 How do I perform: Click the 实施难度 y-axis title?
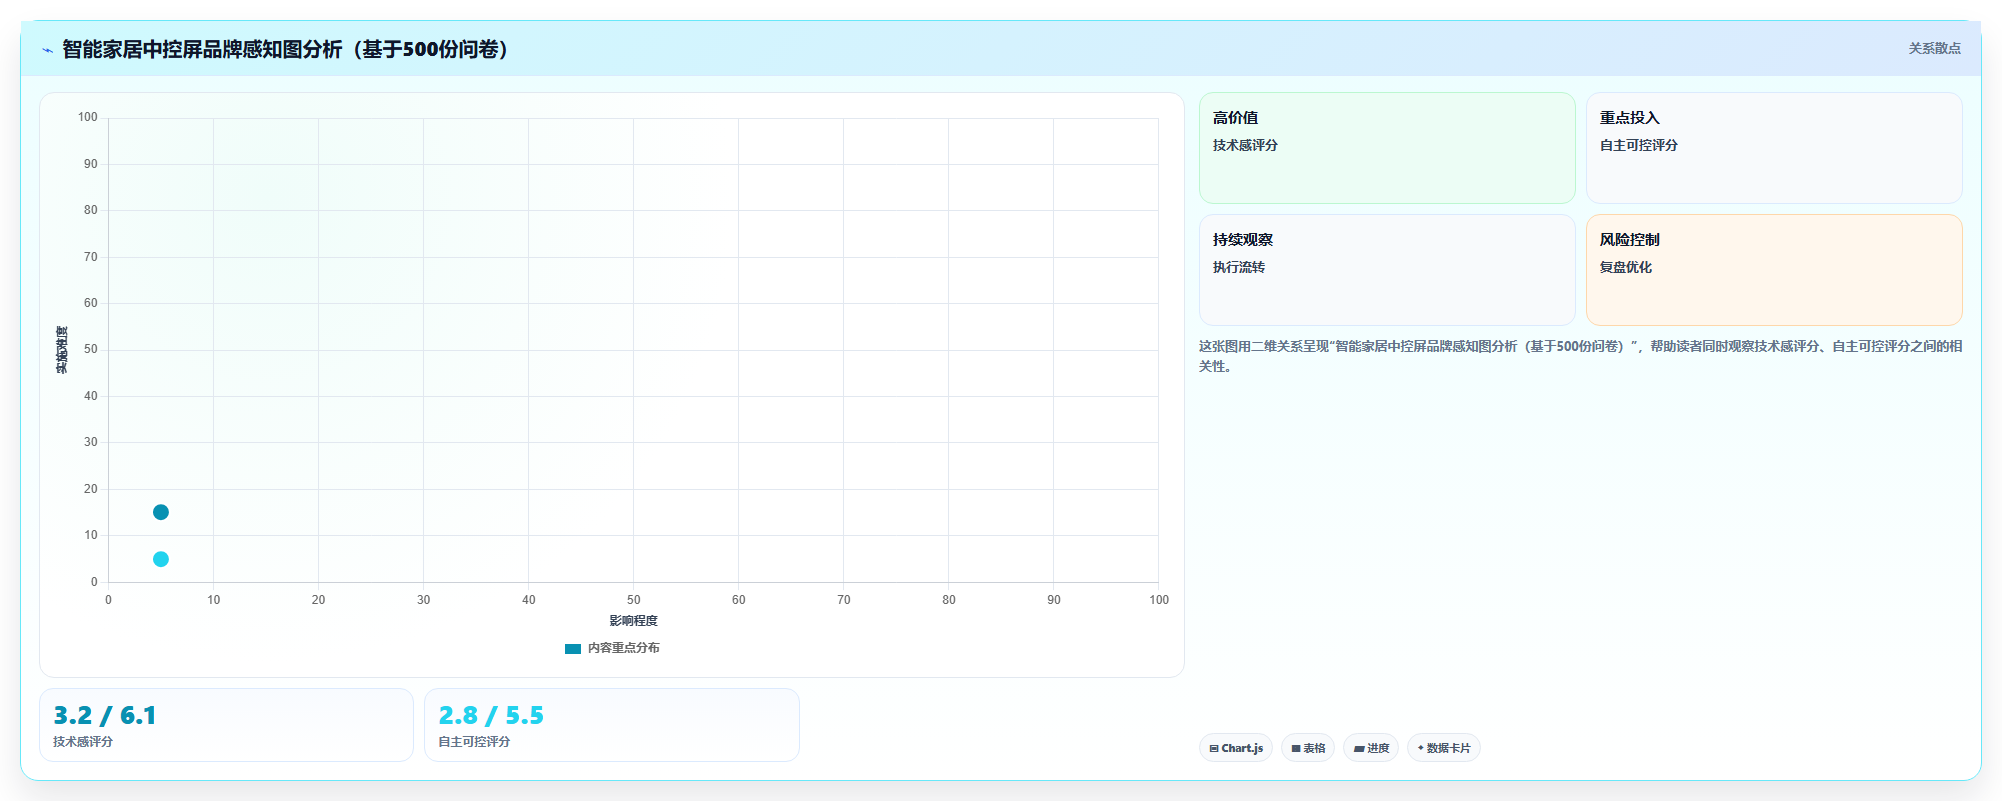(62, 350)
